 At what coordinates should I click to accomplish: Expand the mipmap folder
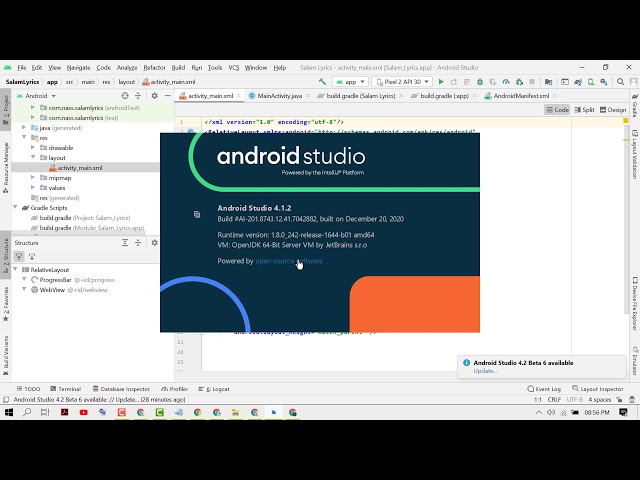[x=33, y=177]
